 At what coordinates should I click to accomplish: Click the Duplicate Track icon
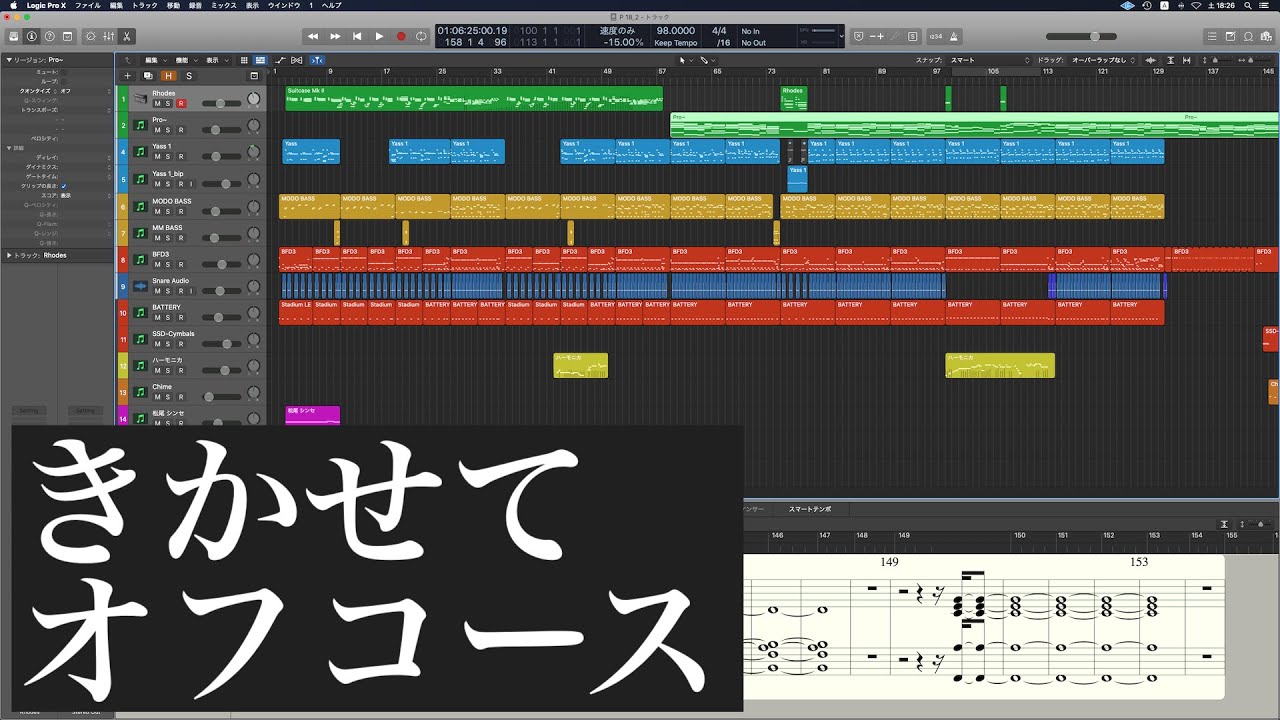pos(148,76)
